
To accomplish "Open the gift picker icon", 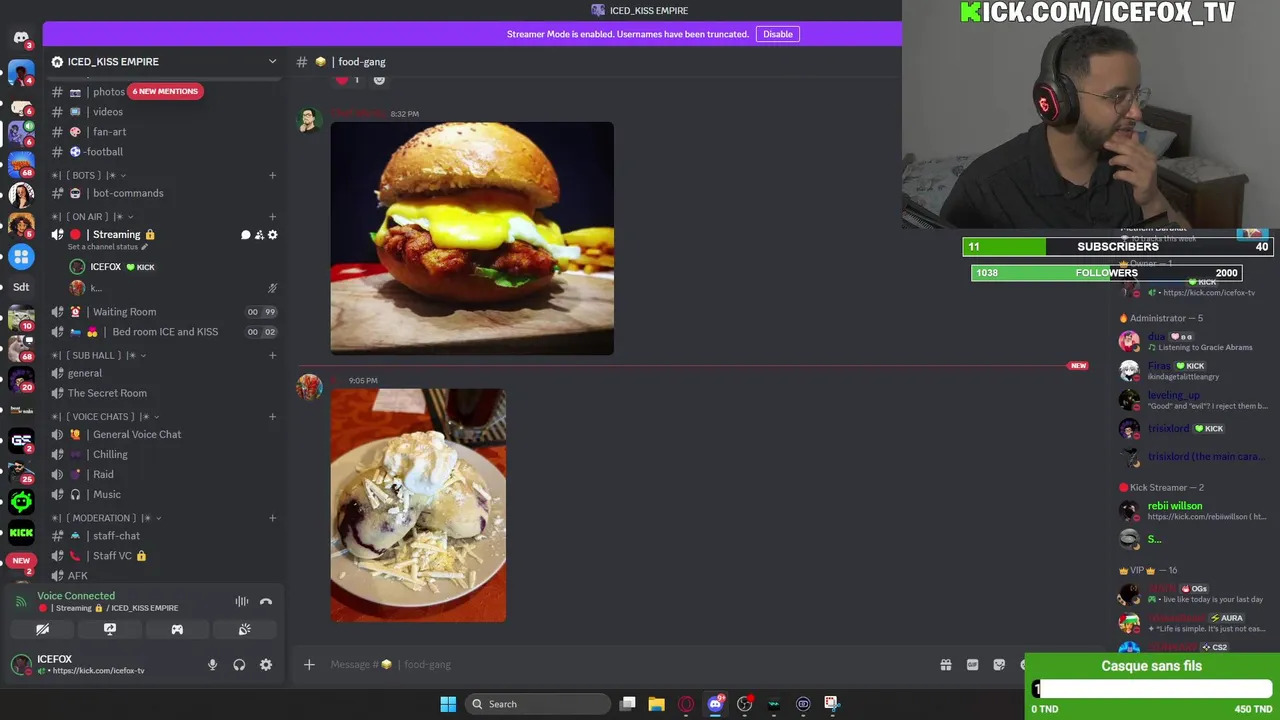I will point(946,664).
